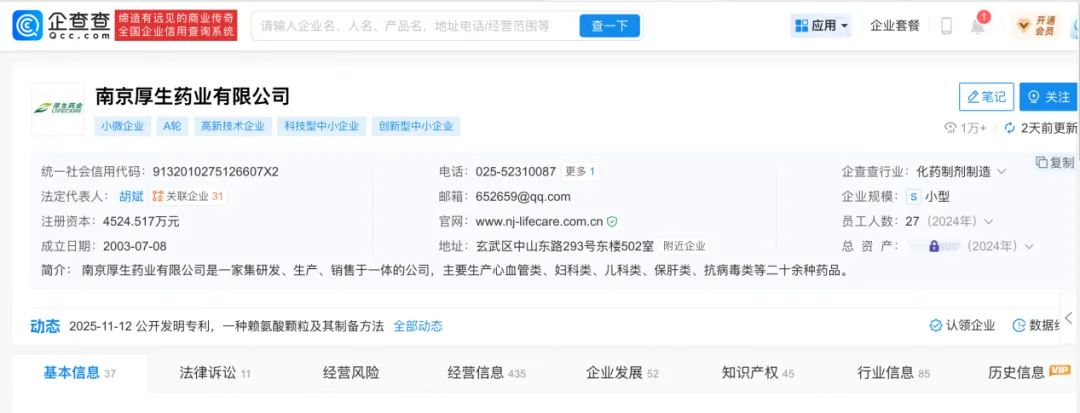The height and width of the screenshot is (413, 1080).
Task: Switch to 经营风险 tab
Action: 351,373
